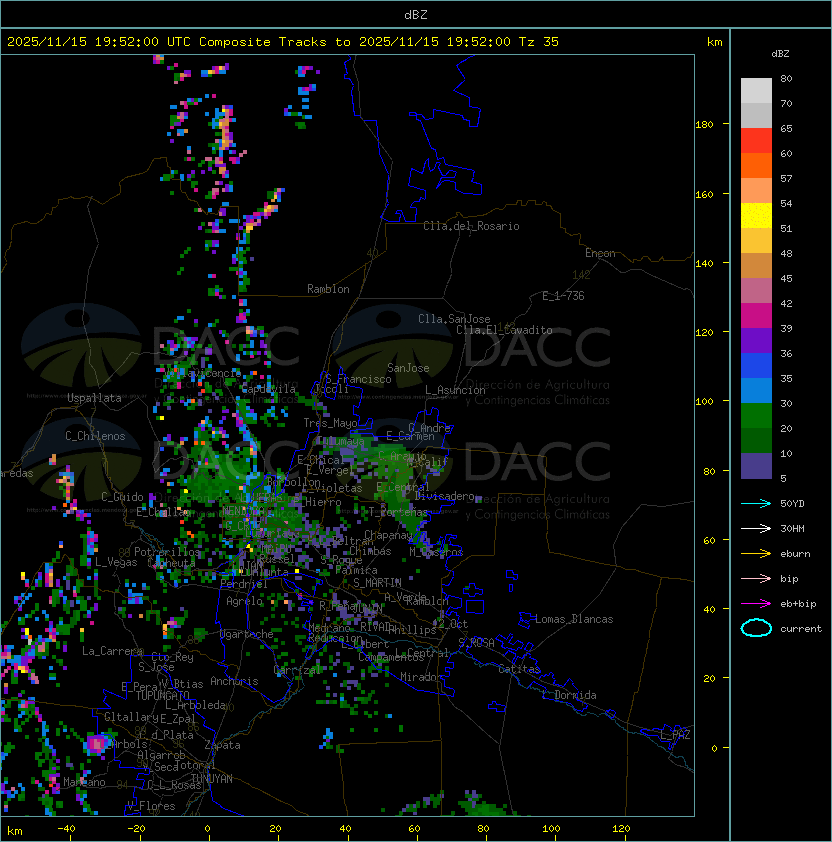Pick the purple 36-39 dBZ swatch
Viewport: 832px width, 842px height.
[x=756, y=340]
